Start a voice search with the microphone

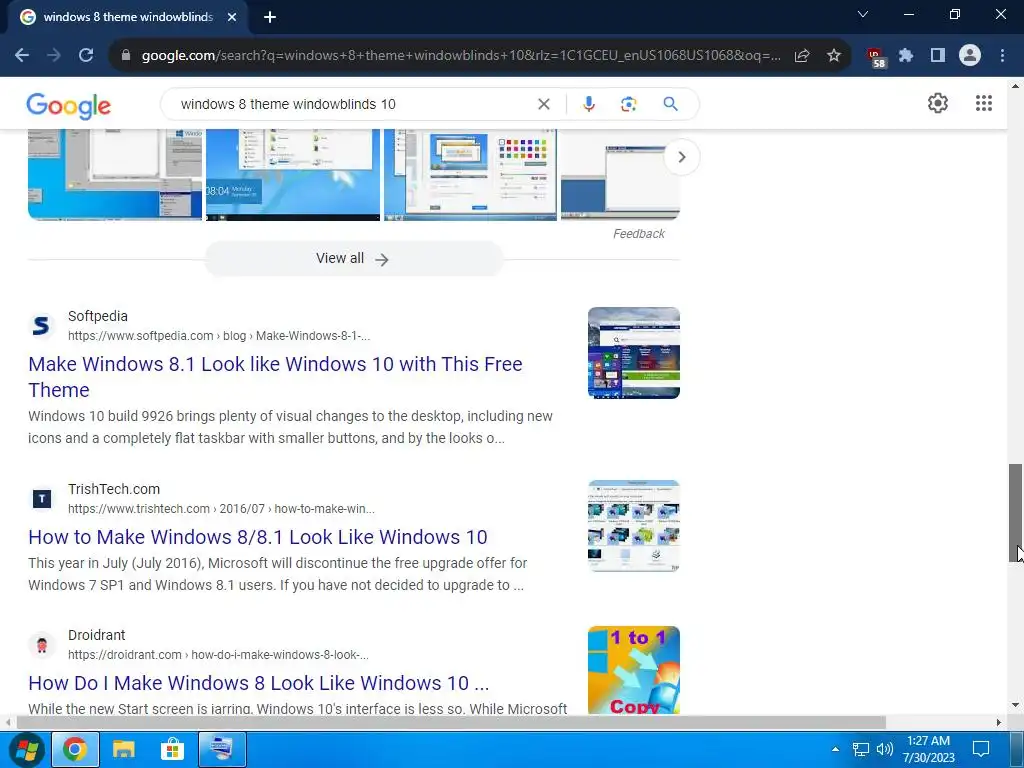pyautogui.click(x=588, y=104)
